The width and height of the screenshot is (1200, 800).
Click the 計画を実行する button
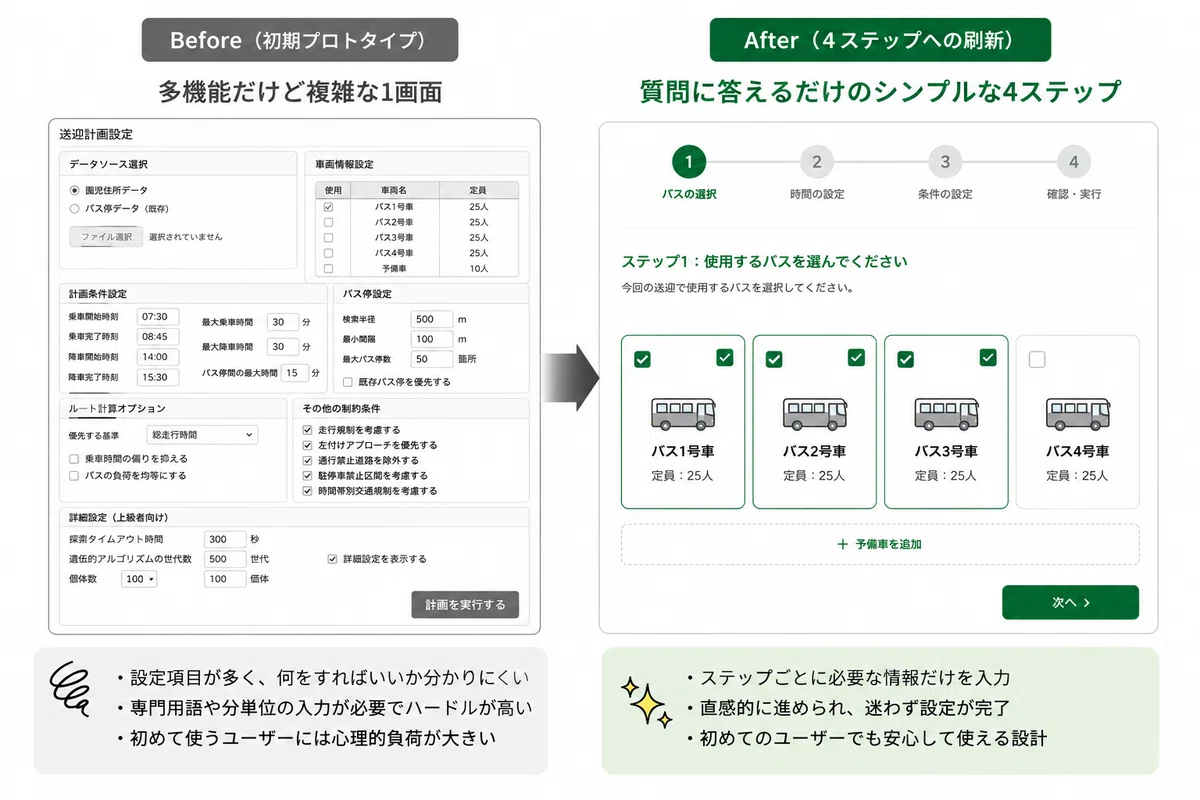pyautogui.click(x=465, y=604)
